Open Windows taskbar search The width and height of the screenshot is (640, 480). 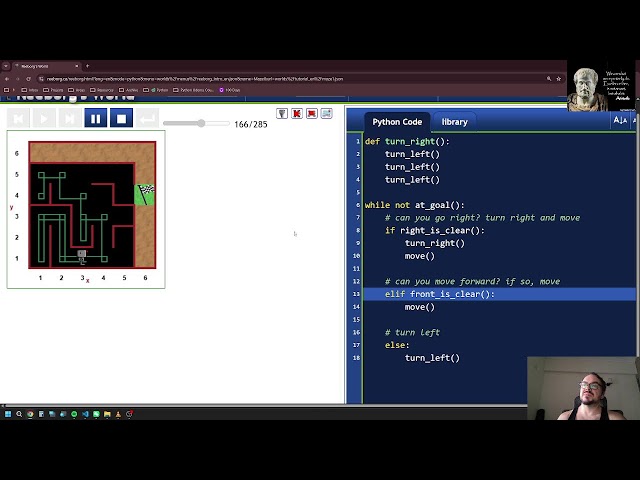click(x=19, y=414)
